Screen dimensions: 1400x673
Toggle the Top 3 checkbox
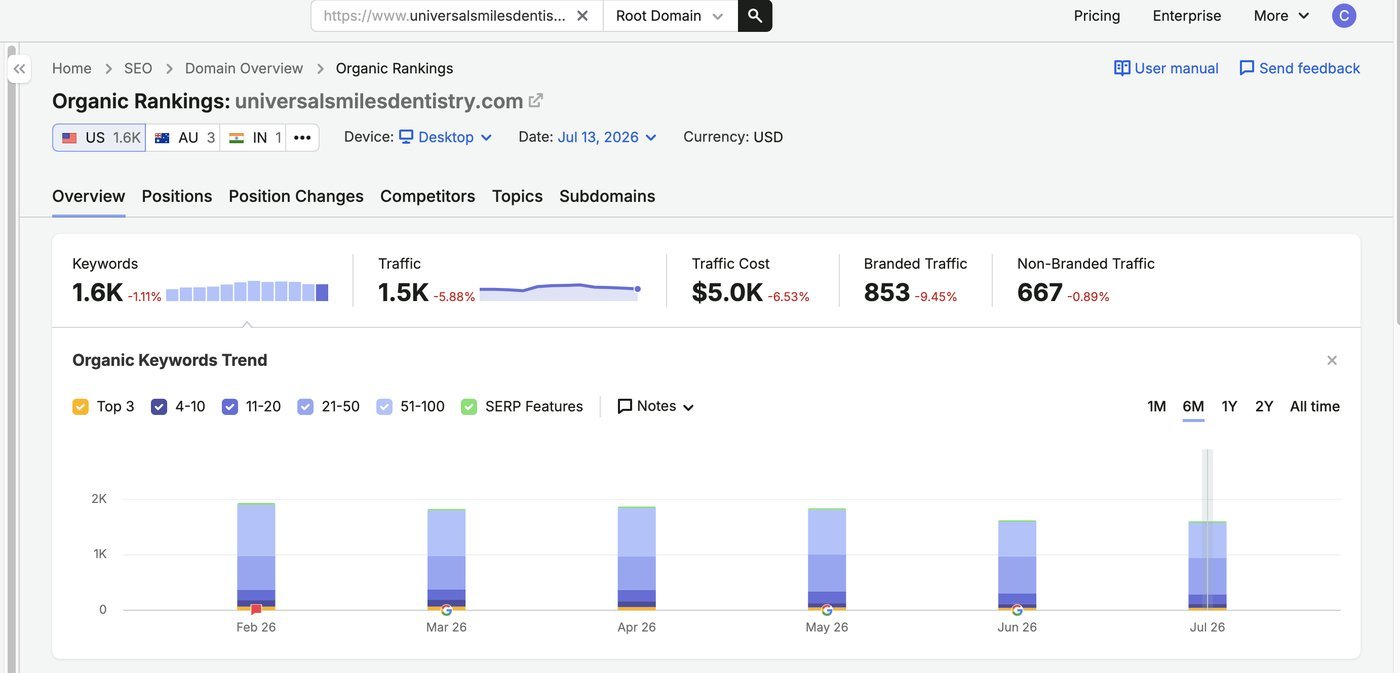(x=80, y=407)
